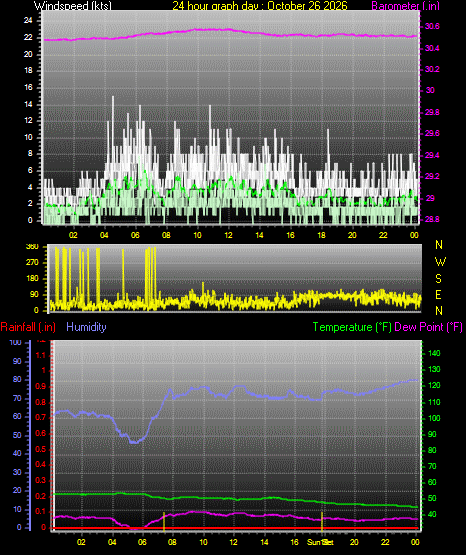Click the Sun Set label on the bottom time axis
The width and height of the screenshot is (466, 555).
(x=320, y=542)
